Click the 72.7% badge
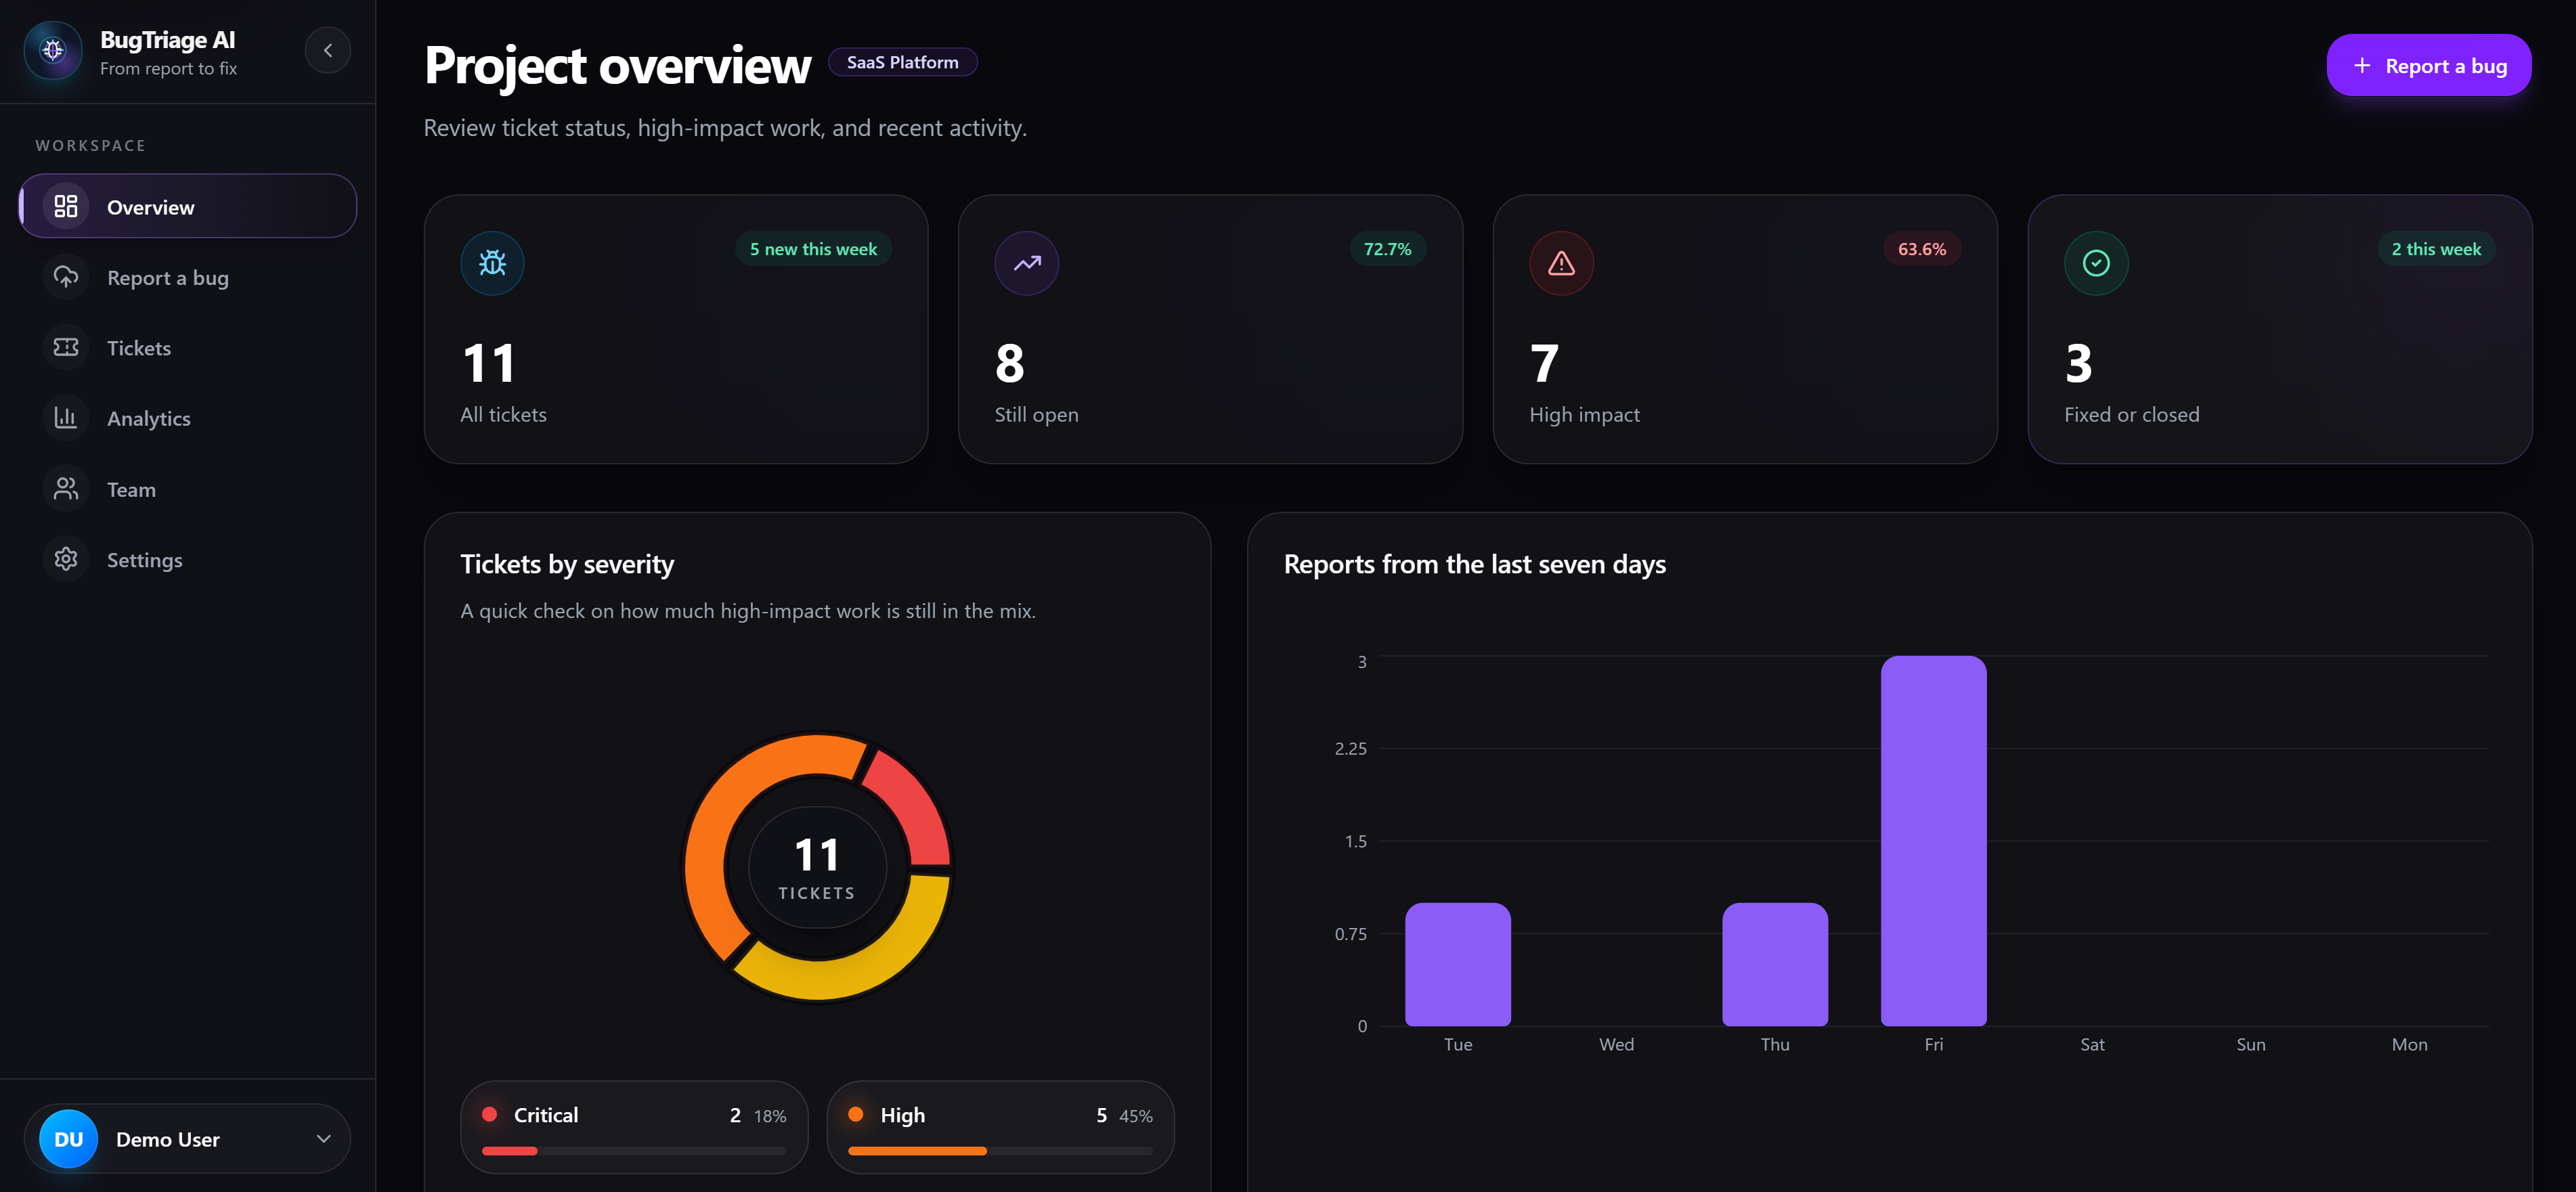 tap(1387, 249)
